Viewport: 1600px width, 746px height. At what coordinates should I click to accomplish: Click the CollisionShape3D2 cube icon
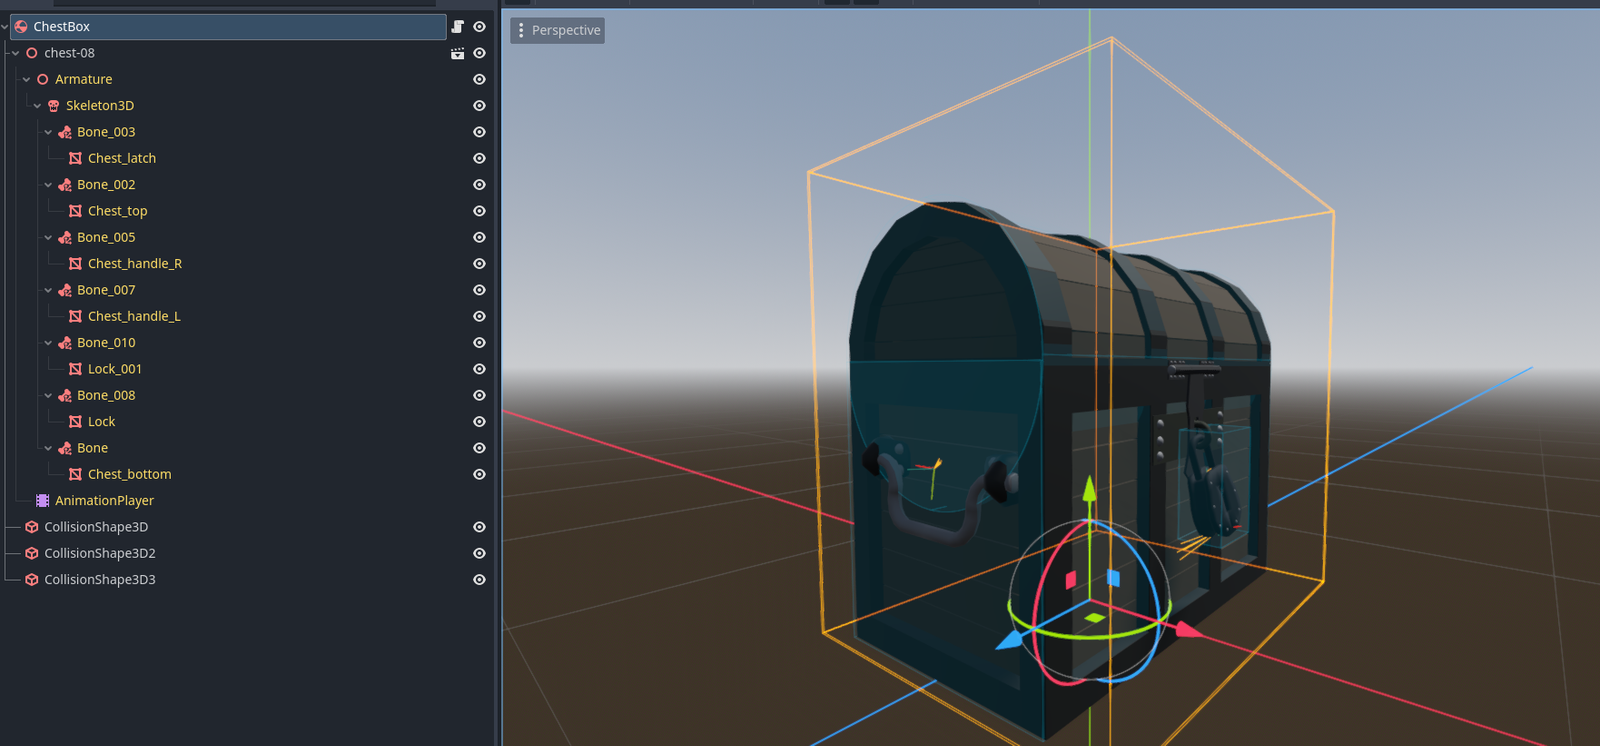(32, 553)
